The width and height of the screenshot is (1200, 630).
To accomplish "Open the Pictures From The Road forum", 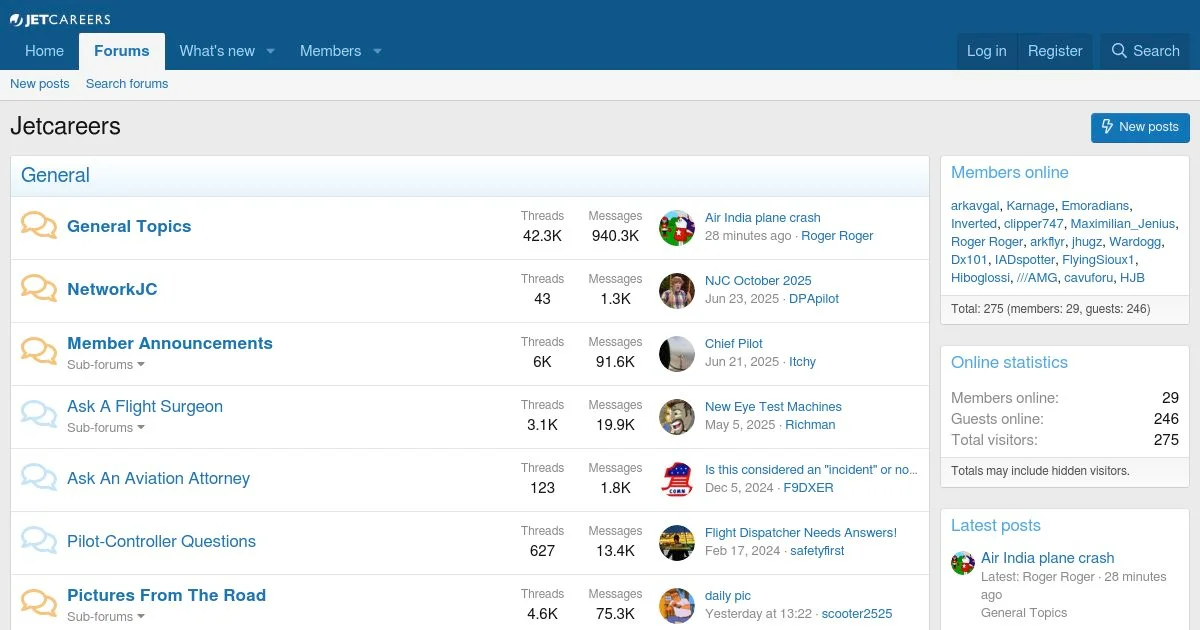I will tap(166, 595).
